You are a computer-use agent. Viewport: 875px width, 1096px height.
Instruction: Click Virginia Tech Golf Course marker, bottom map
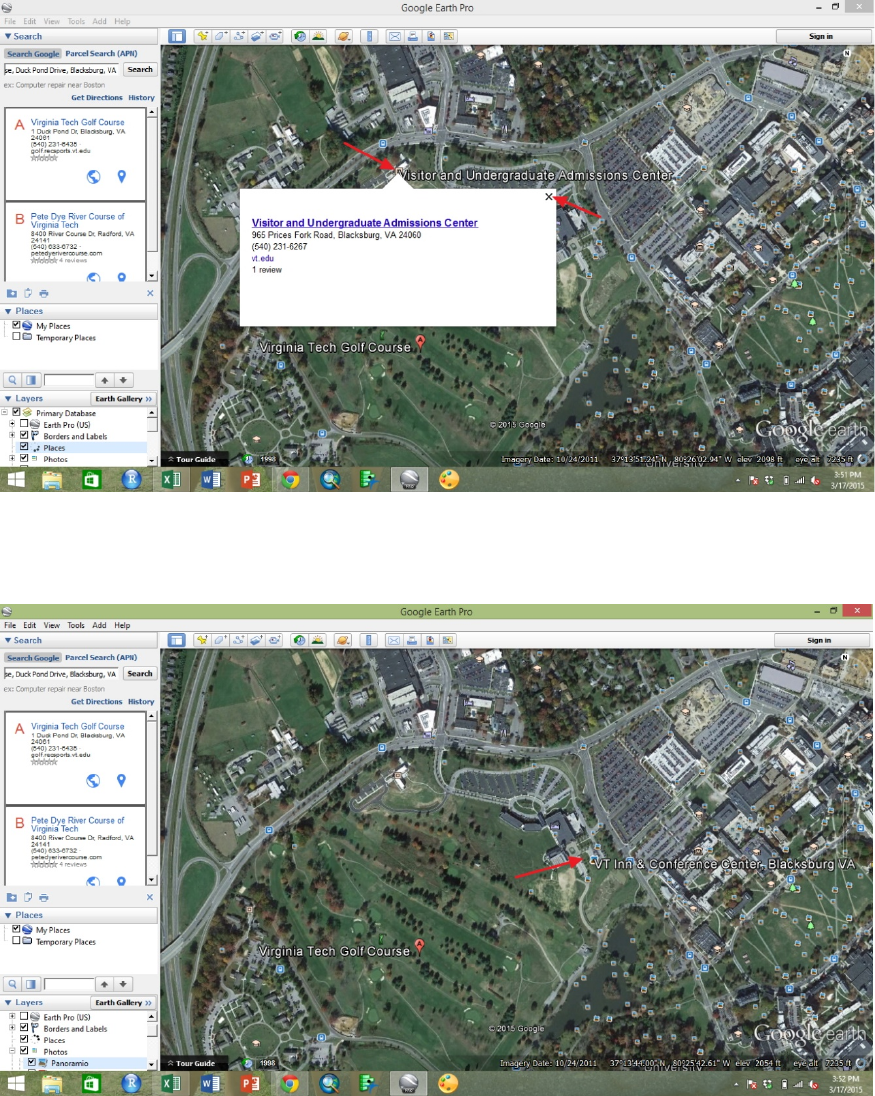[x=419, y=946]
